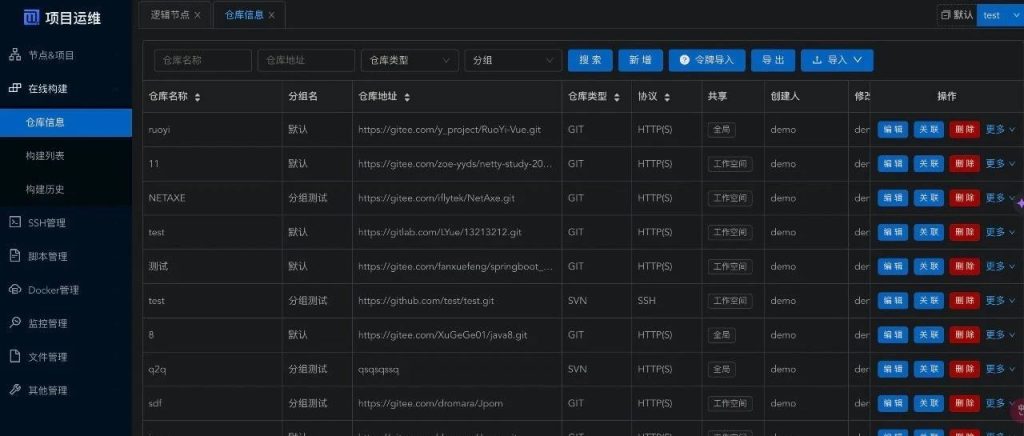Click the question mark icon on 令牌导入
The height and width of the screenshot is (436, 1024).
[685, 60]
